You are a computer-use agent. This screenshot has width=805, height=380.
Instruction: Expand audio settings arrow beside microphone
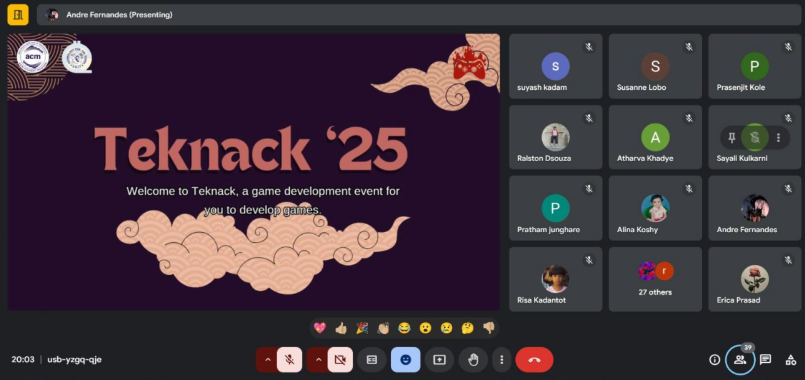tap(267, 359)
